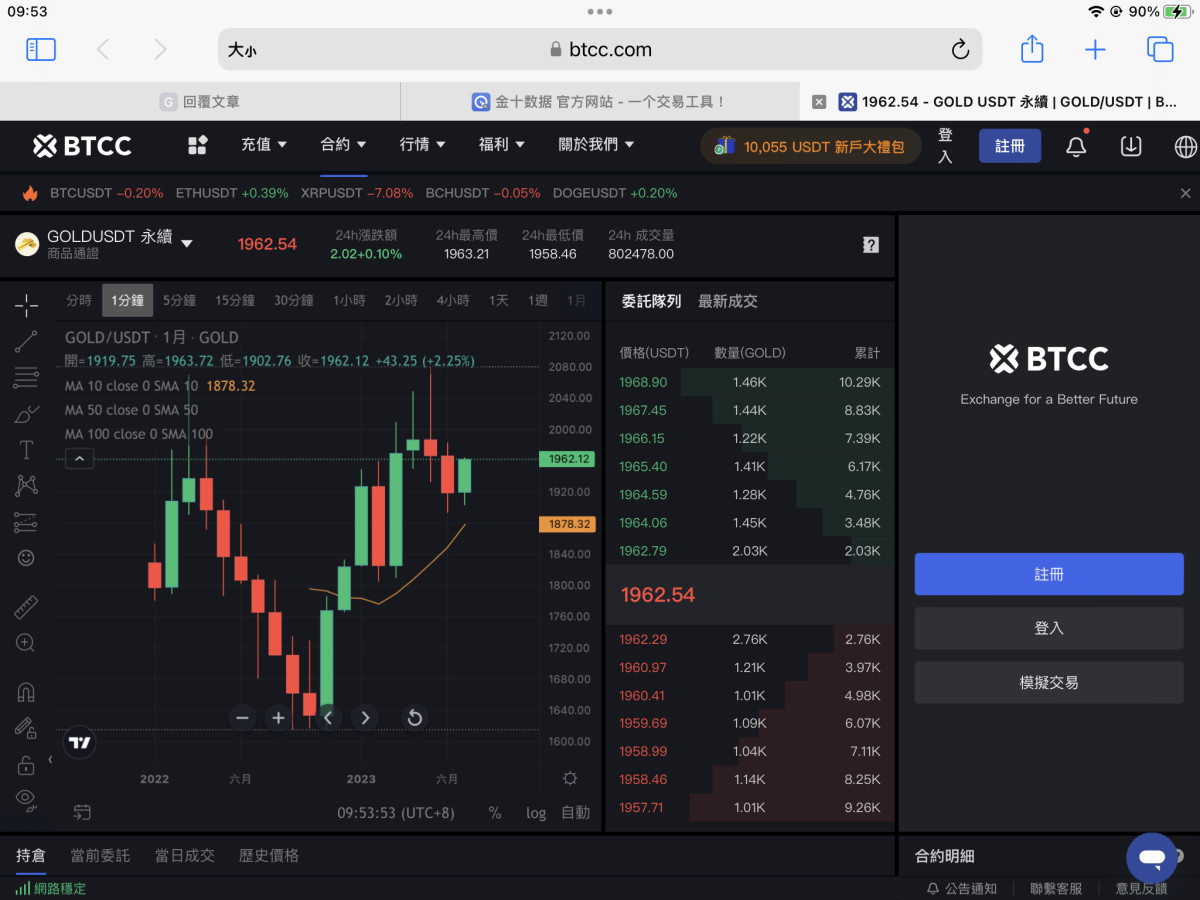Open the help question mark icon
The image size is (1200, 900).
[x=871, y=245]
